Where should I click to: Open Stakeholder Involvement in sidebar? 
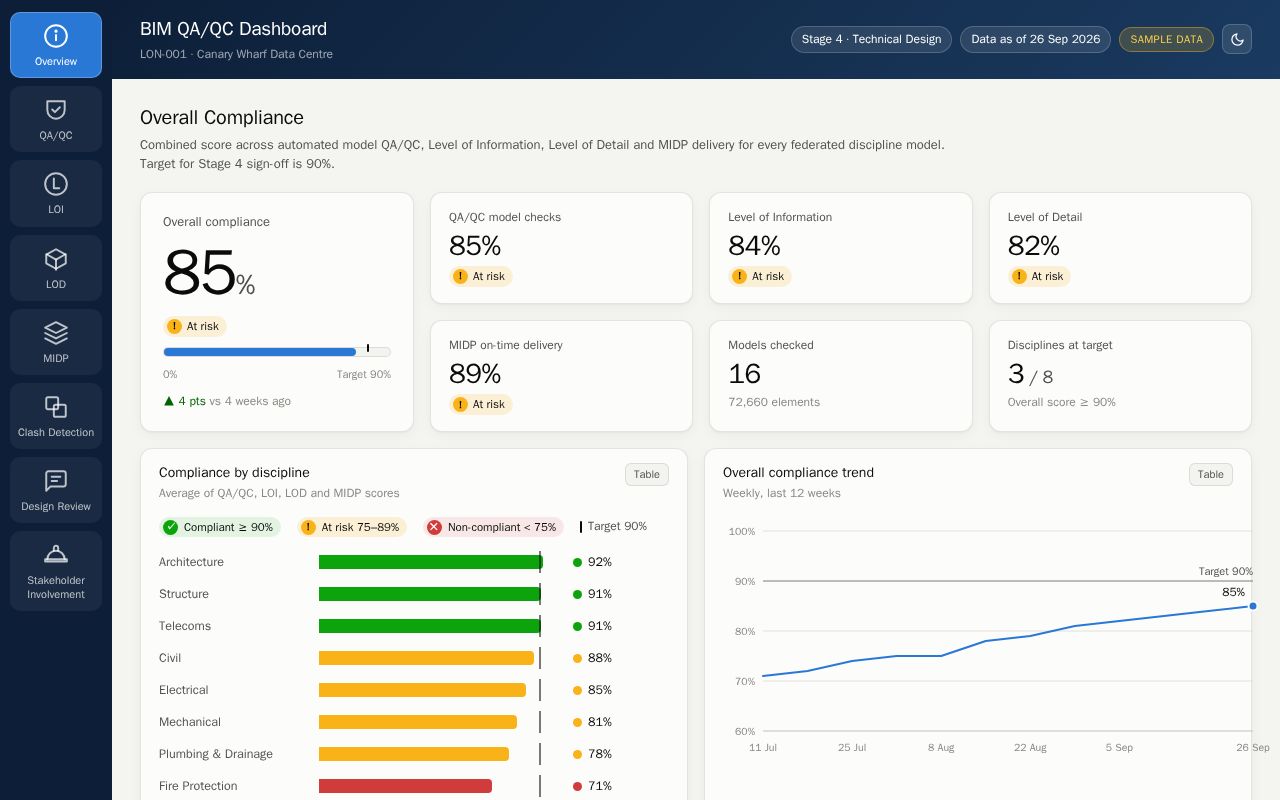56,571
